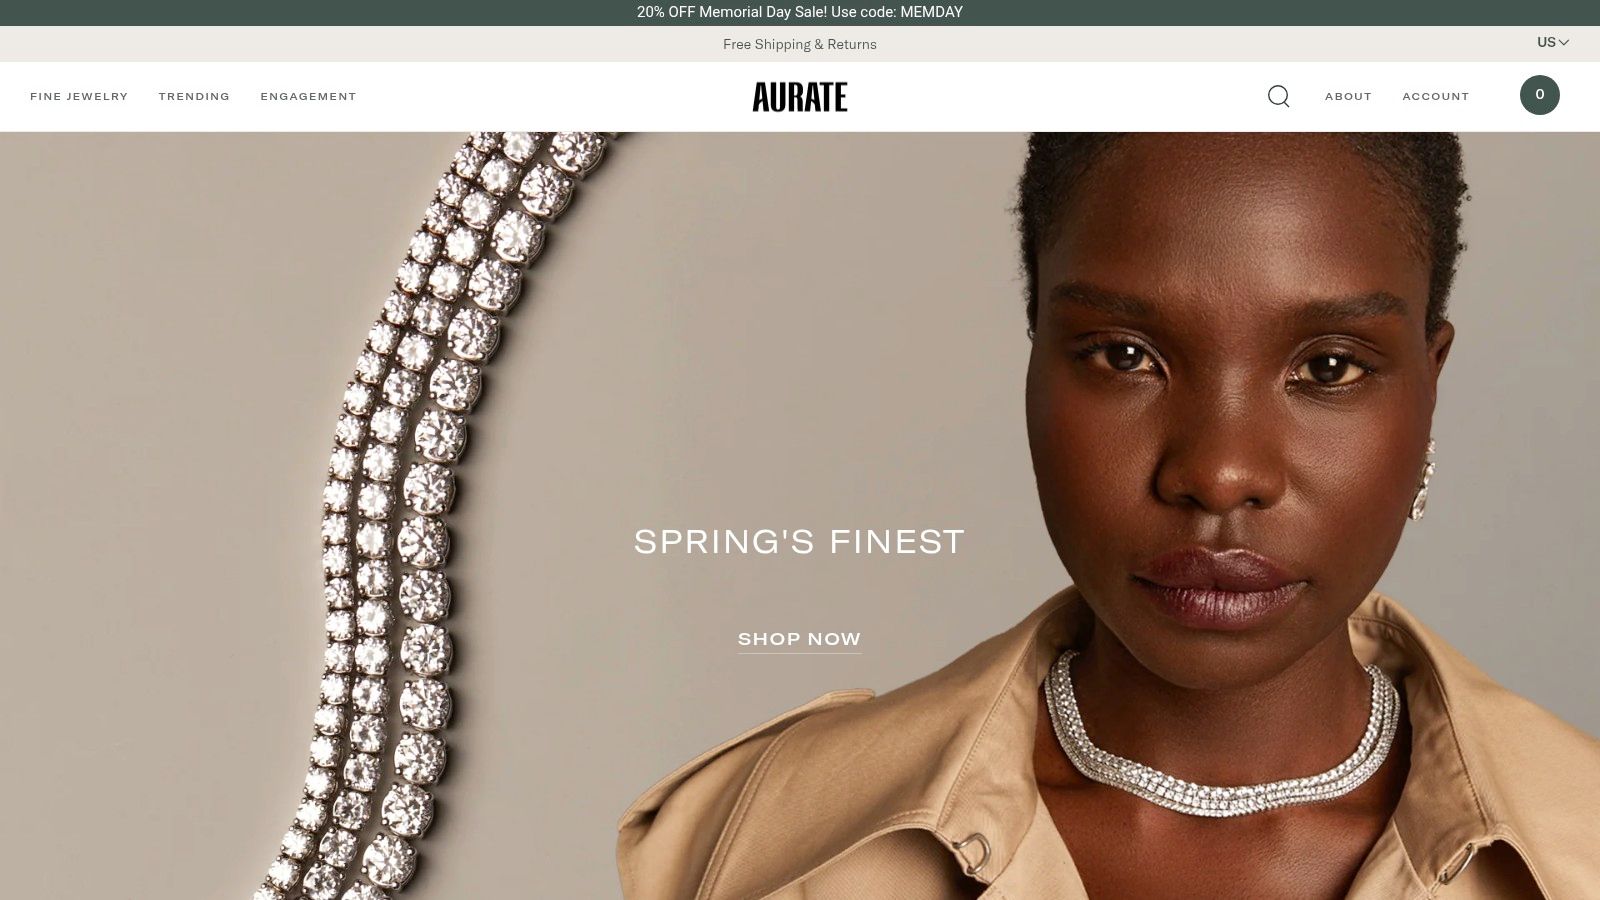Open the Account page

(x=1435, y=97)
